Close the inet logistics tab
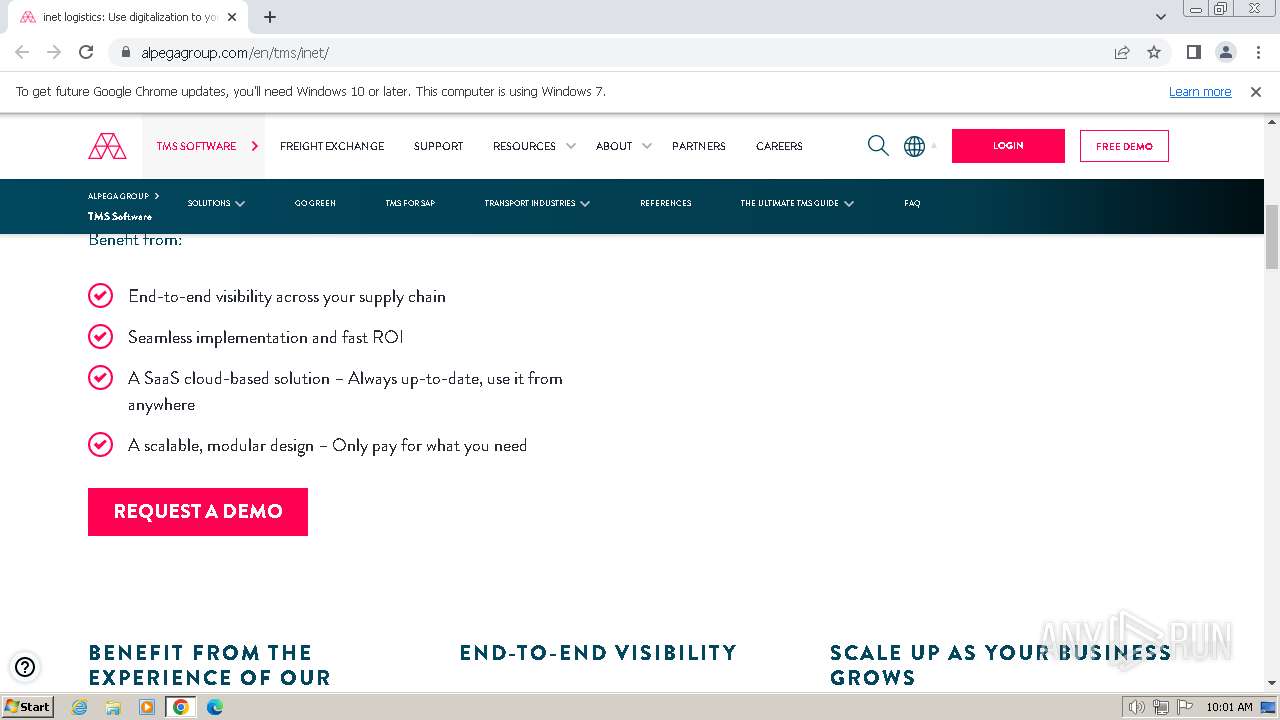The width and height of the screenshot is (1280, 720). click(232, 17)
